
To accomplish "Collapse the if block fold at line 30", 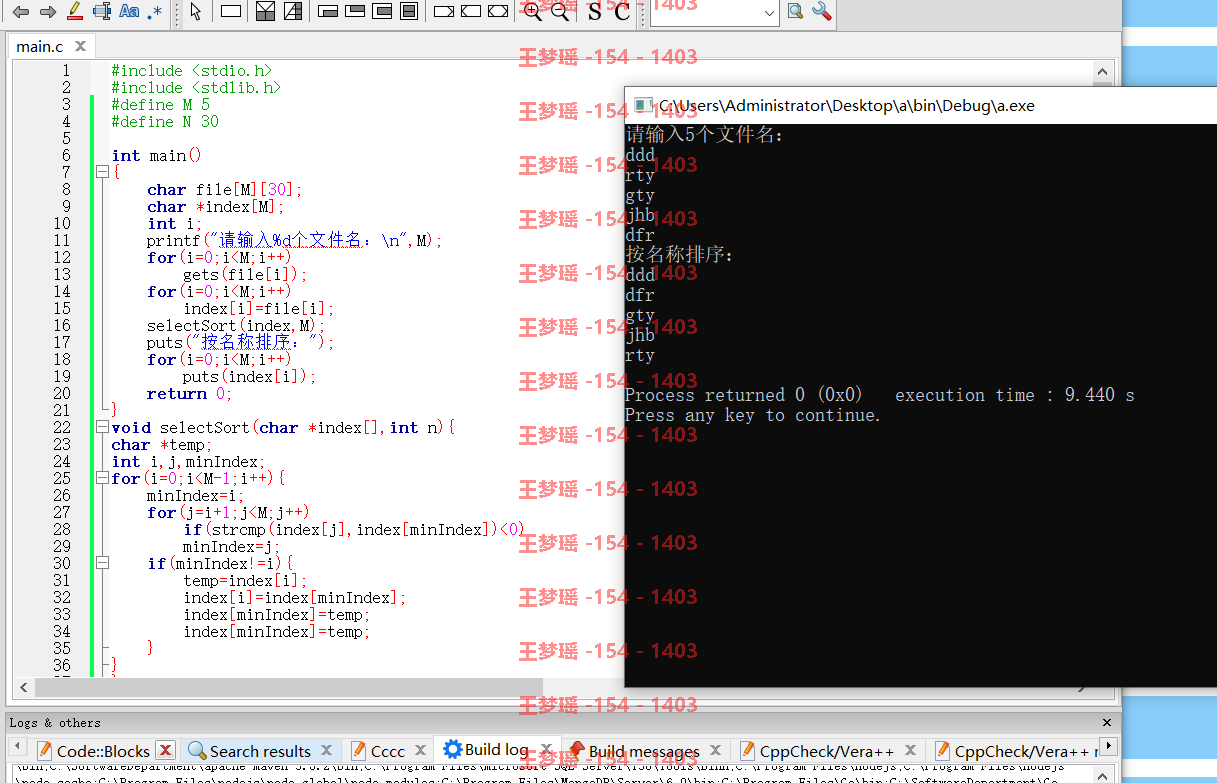I will click(101, 563).
